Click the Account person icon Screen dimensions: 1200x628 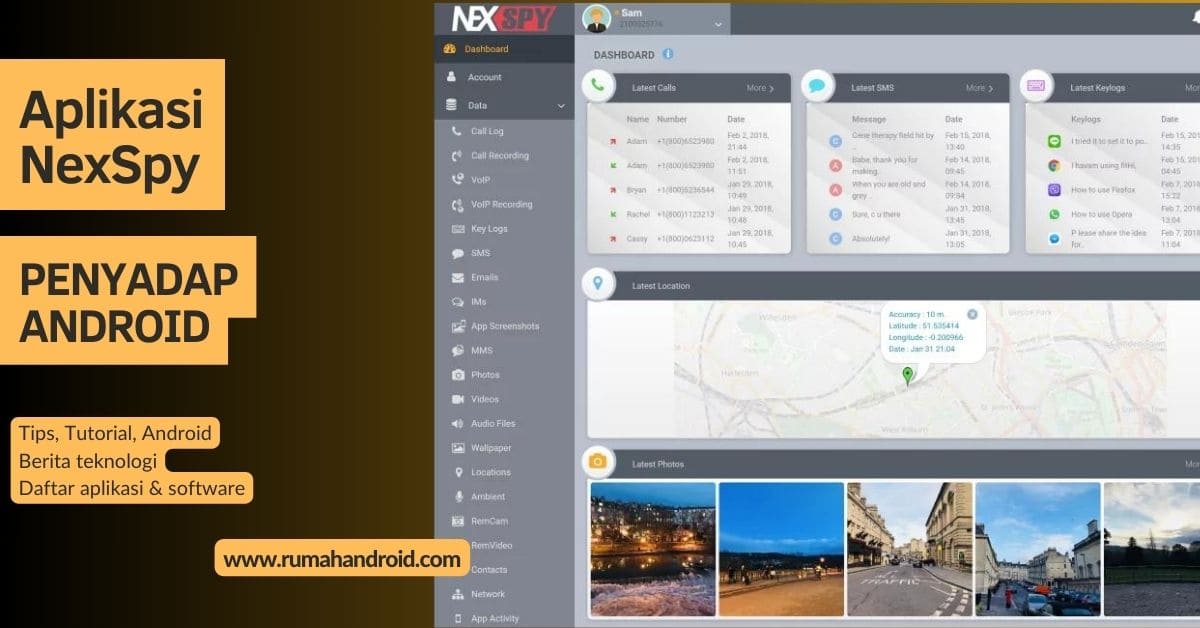point(451,77)
